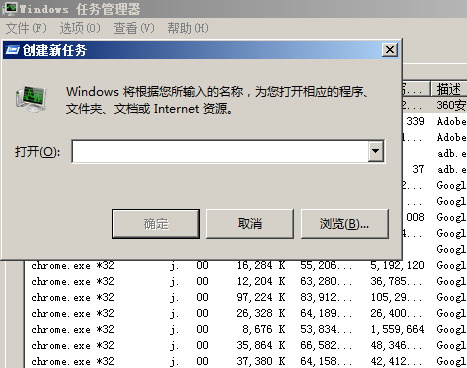Viewport: 467px width, 368px height.
Task: Click the 创建新任务 dialog title icon
Action: [13, 50]
